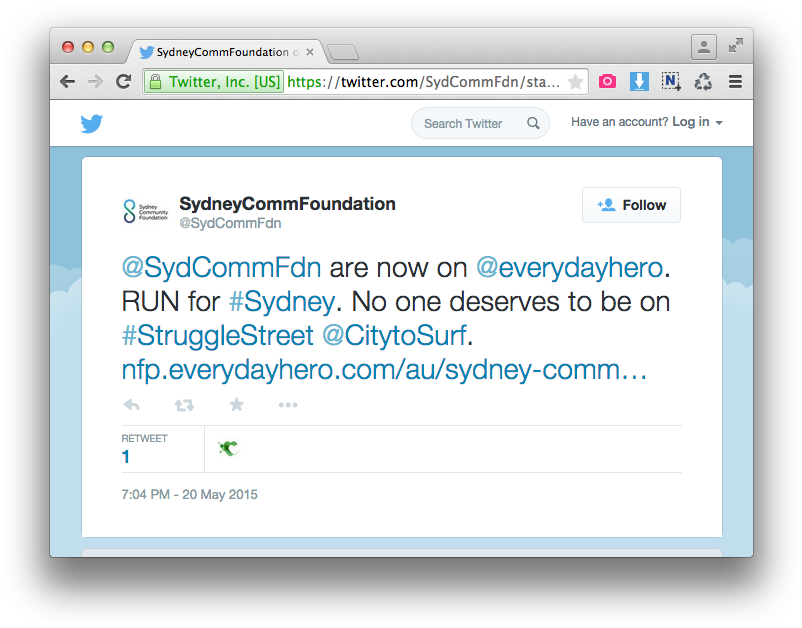Open the @SydCommFdn handle under the name
The image size is (802, 628).
coord(230,223)
